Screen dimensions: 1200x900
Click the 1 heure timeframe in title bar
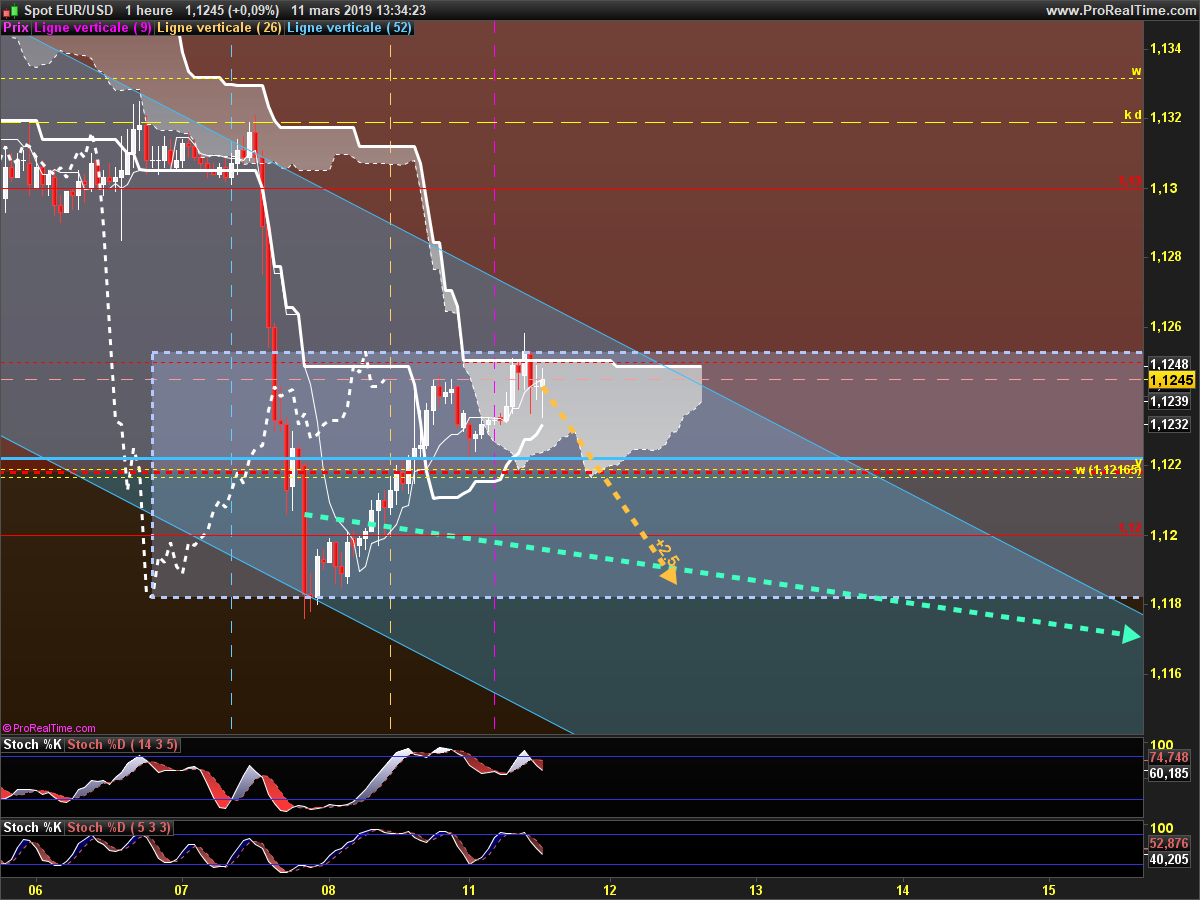148,10
